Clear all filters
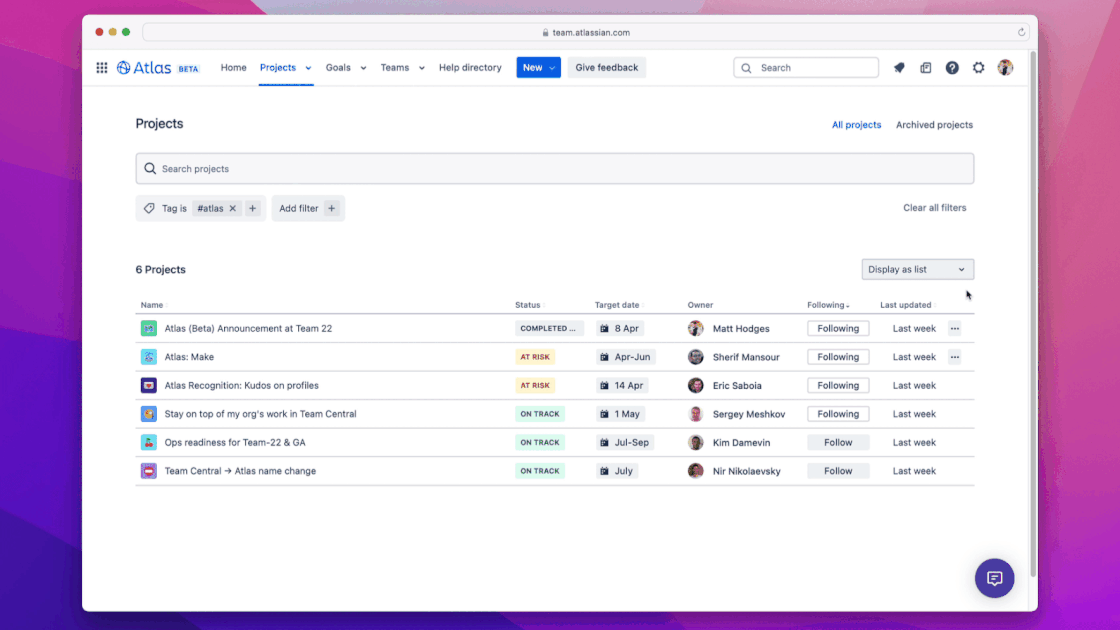Image resolution: width=1120 pixels, height=630 pixels. [934, 207]
